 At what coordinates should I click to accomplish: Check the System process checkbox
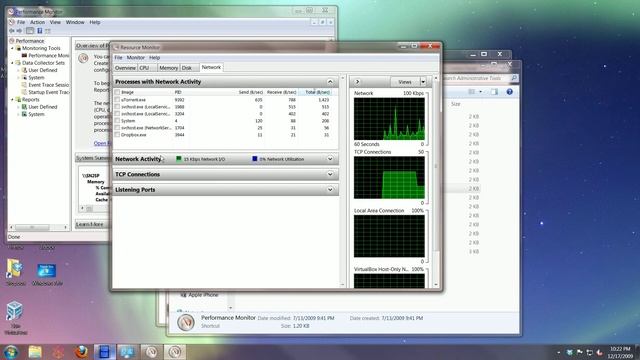coord(117,120)
